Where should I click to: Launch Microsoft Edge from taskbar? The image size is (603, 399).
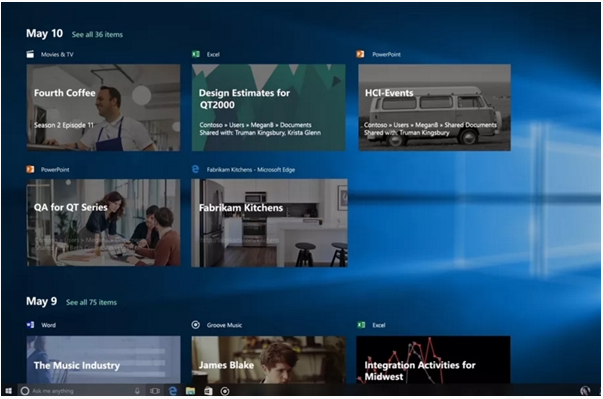tap(173, 391)
